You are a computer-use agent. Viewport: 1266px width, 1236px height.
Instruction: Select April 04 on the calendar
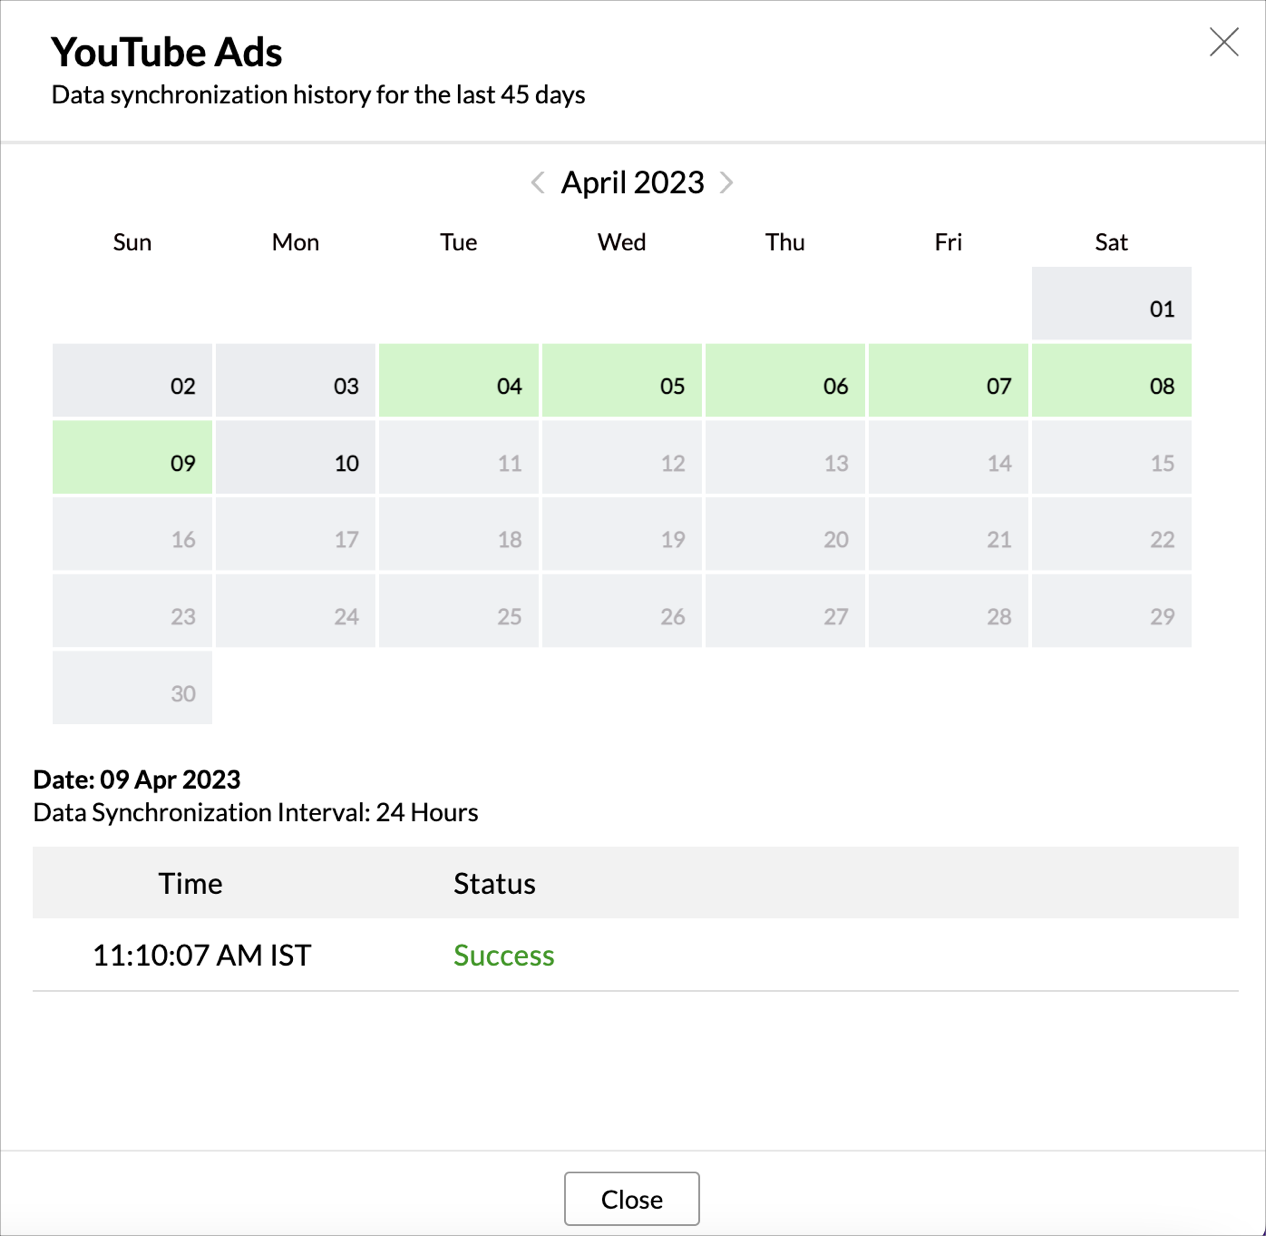pyautogui.click(x=459, y=381)
